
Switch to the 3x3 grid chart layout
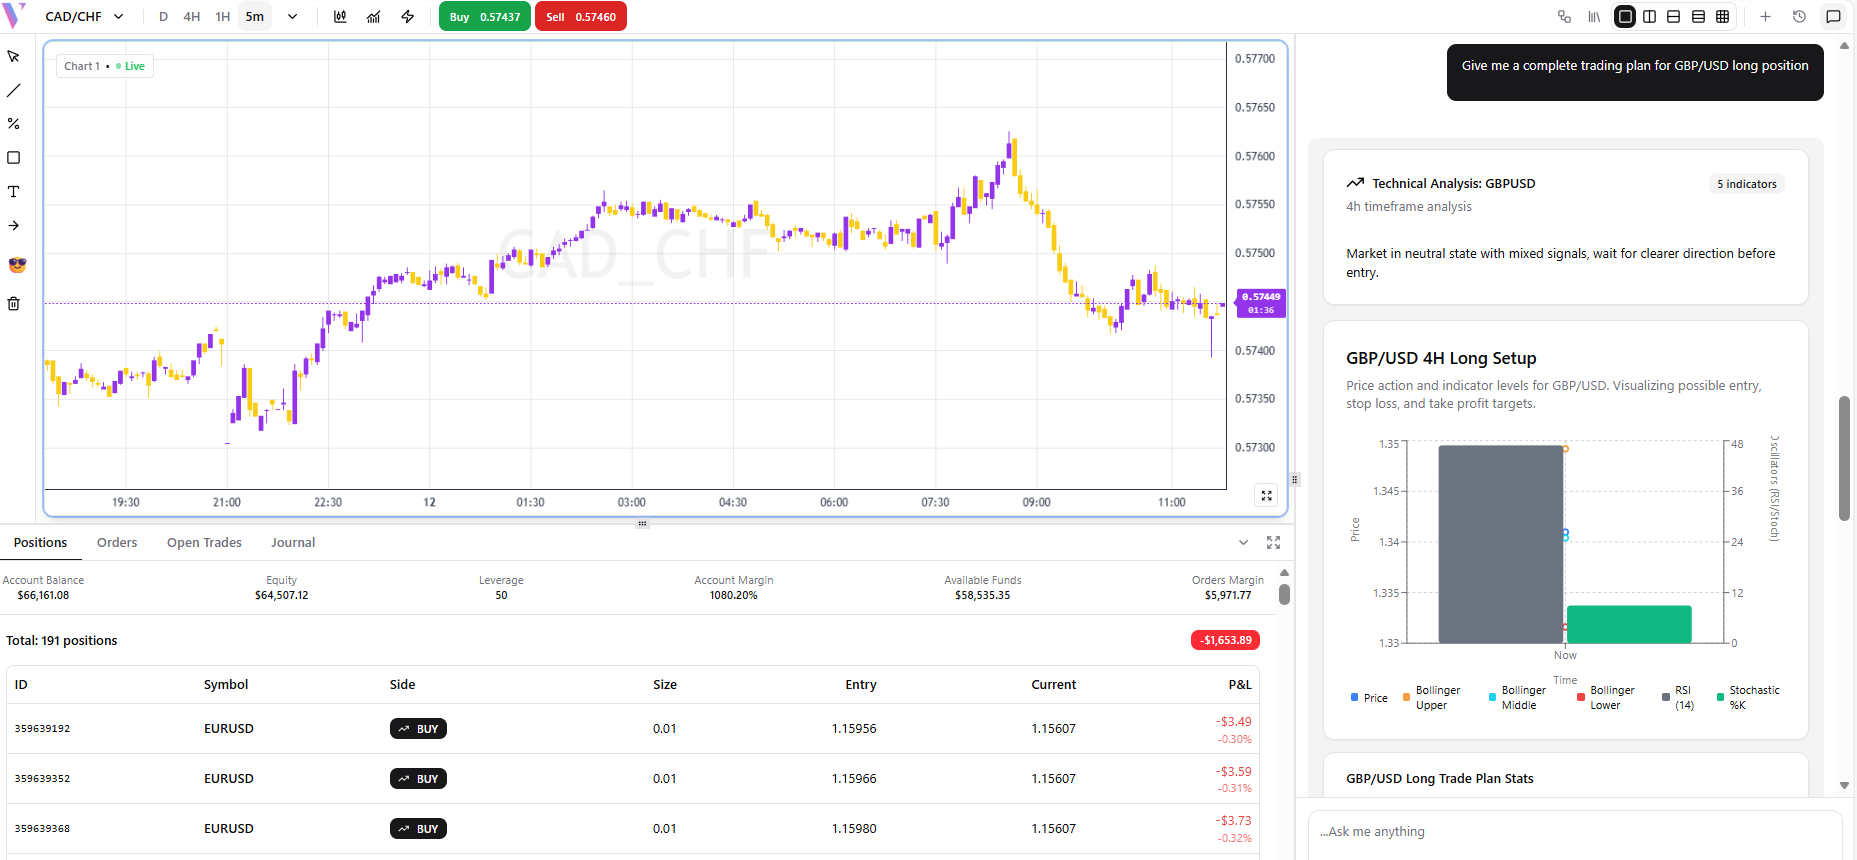pos(1722,17)
